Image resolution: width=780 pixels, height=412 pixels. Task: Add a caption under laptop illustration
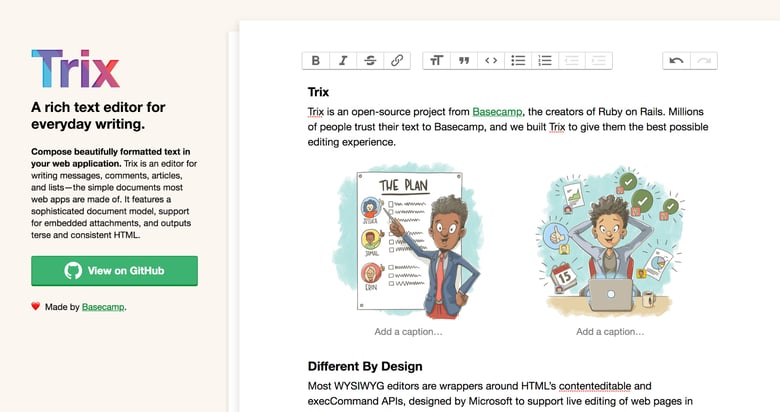pos(610,331)
